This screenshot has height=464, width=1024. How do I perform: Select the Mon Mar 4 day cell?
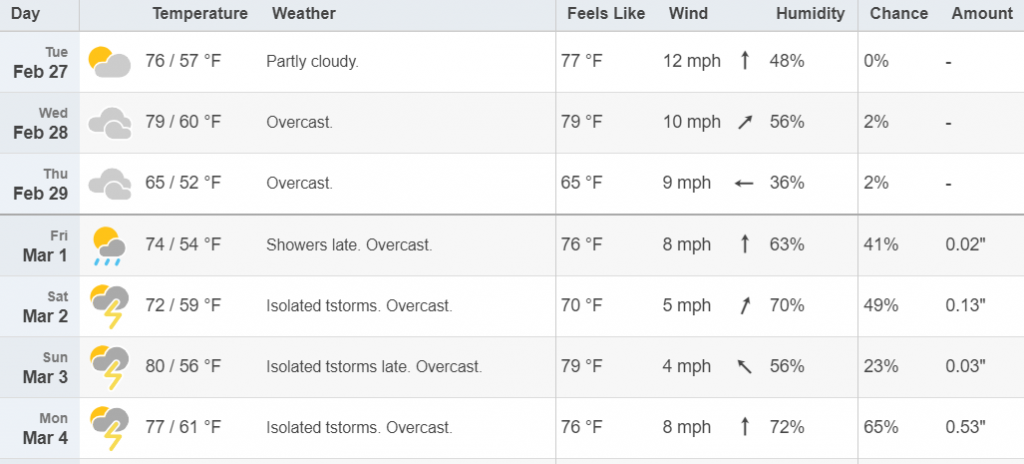40,428
